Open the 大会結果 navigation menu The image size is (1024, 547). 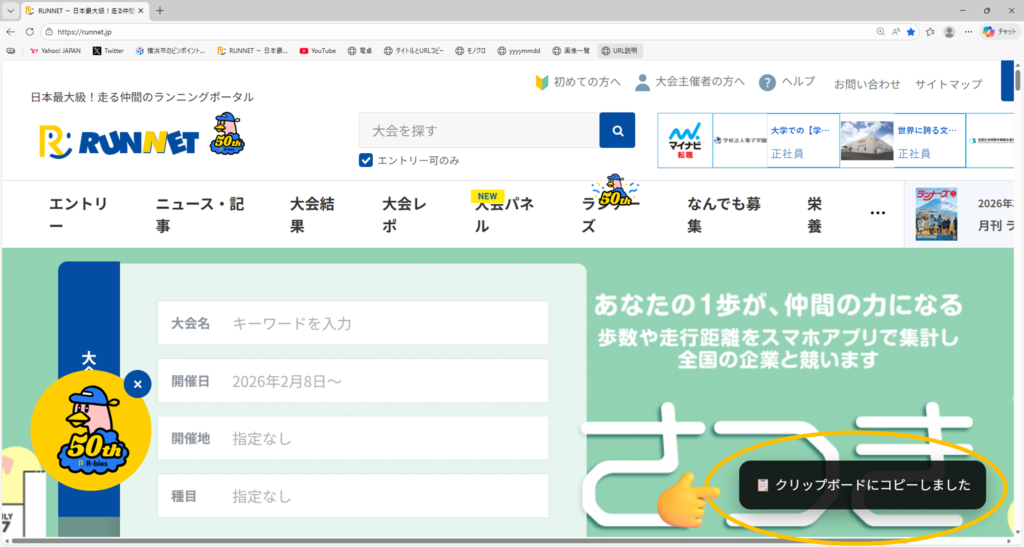click(x=312, y=215)
